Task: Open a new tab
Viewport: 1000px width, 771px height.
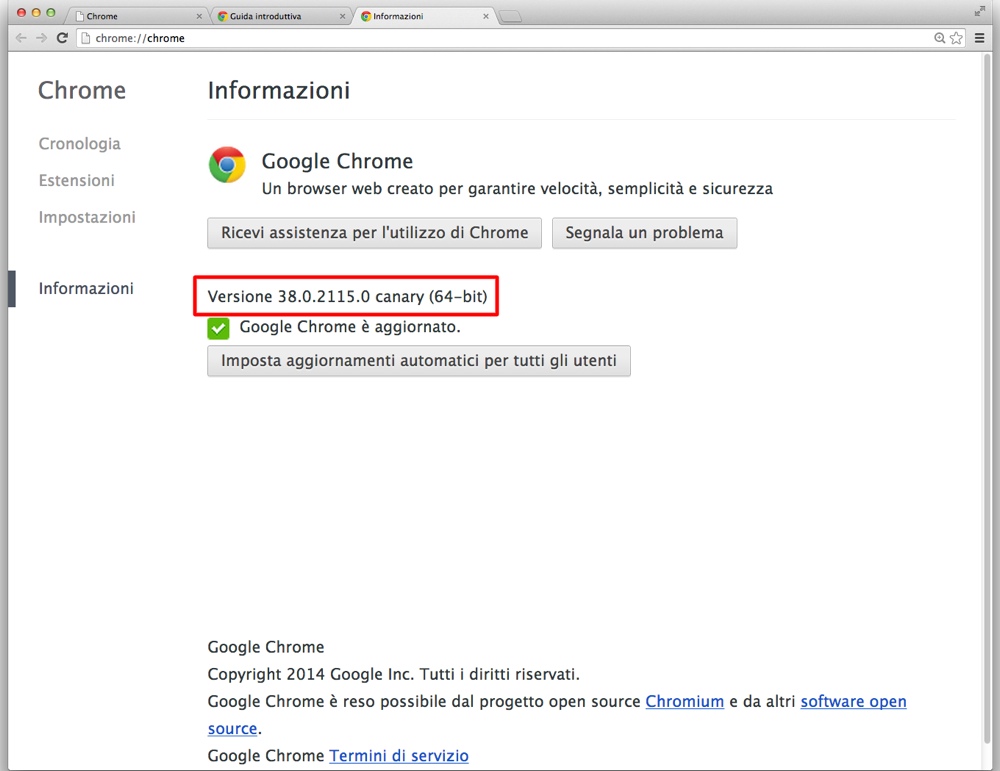Action: tap(510, 16)
